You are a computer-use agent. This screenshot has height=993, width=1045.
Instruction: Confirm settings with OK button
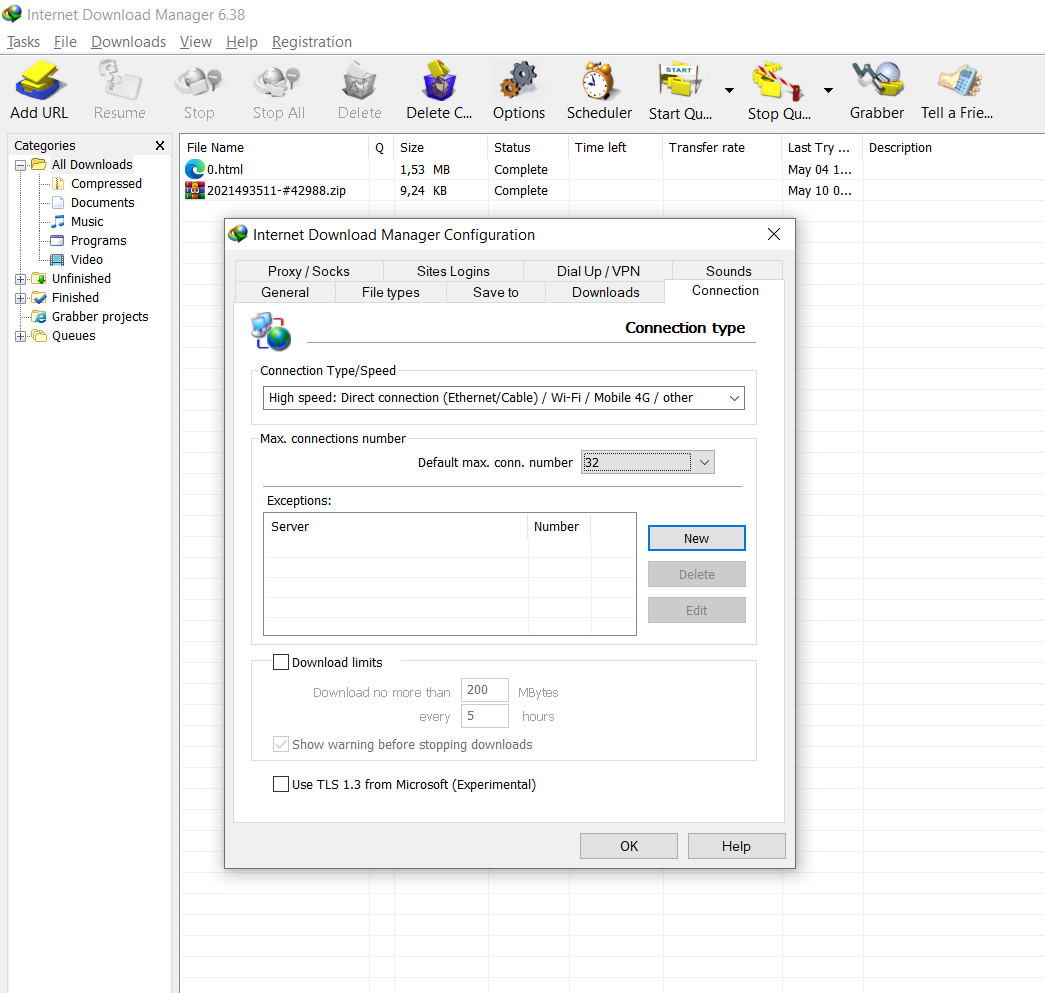[628, 846]
